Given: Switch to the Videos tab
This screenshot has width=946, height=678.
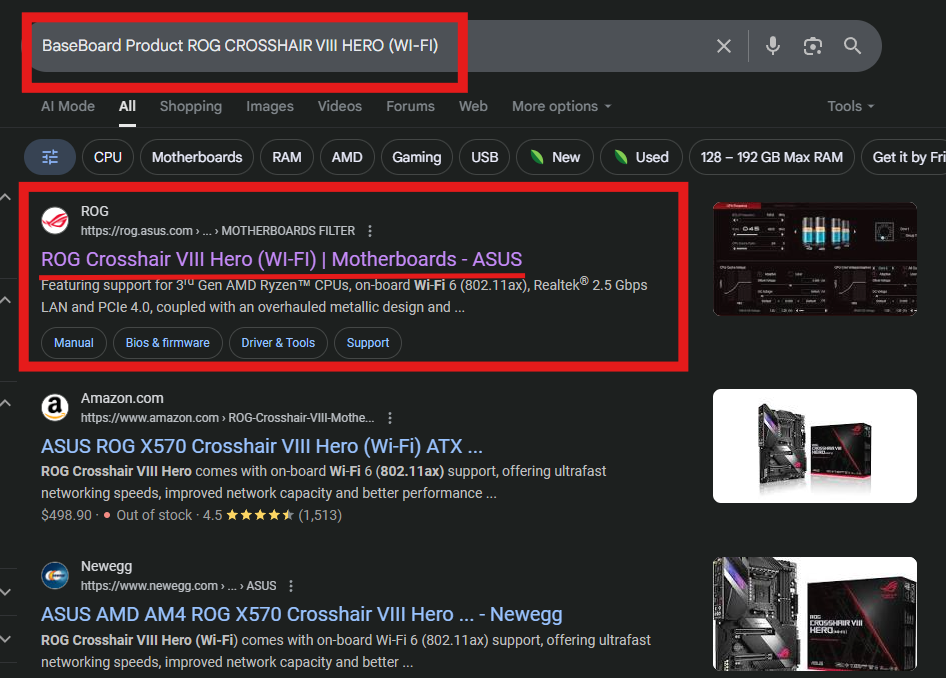Looking at the screenshot, I should tap(340, 106).
